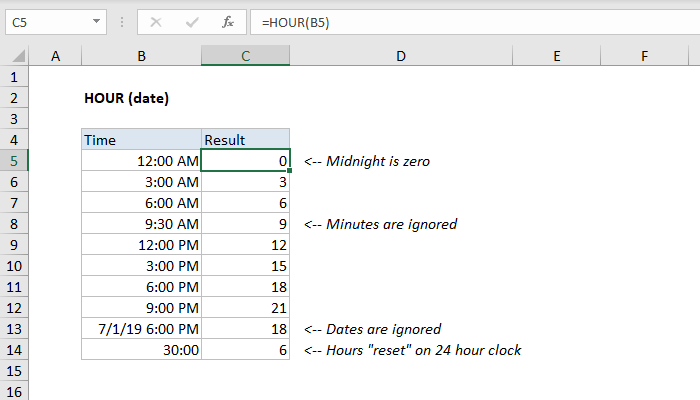Screen dimensions: 700x400
Task: Select column C header
Action: [246, 56]
